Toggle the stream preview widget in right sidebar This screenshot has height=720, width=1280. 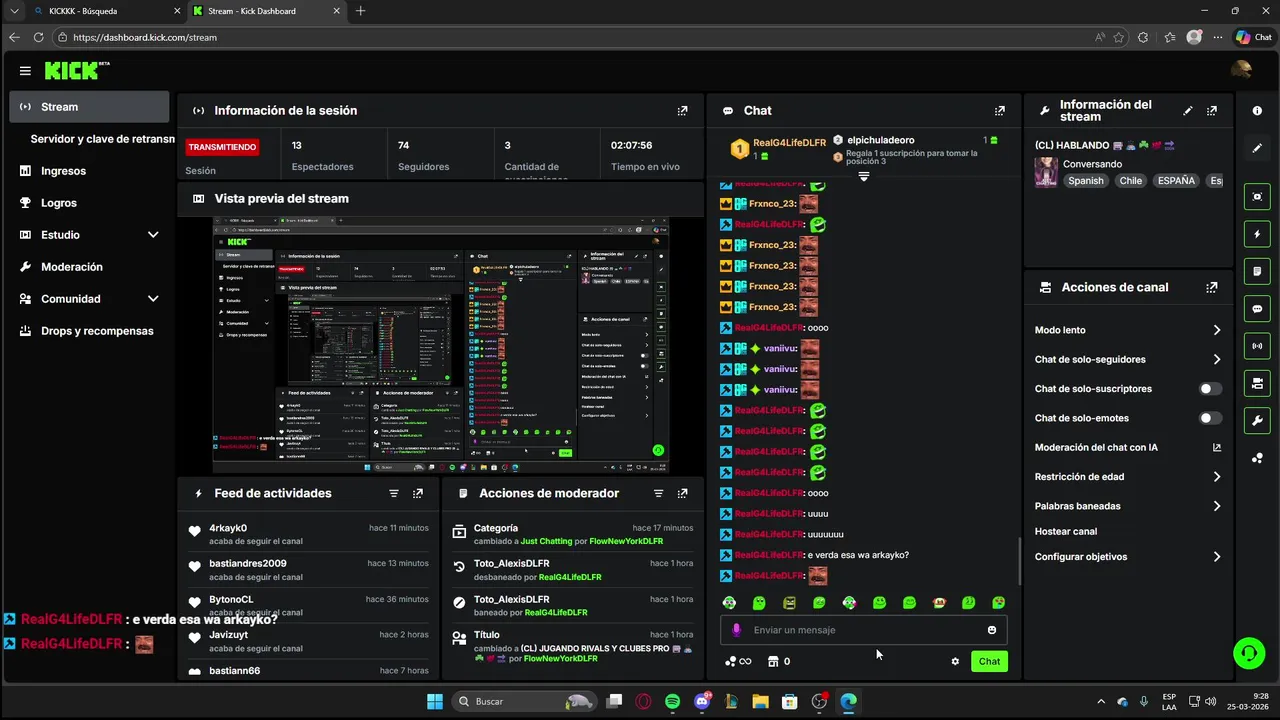click(x=1257, y=197)
